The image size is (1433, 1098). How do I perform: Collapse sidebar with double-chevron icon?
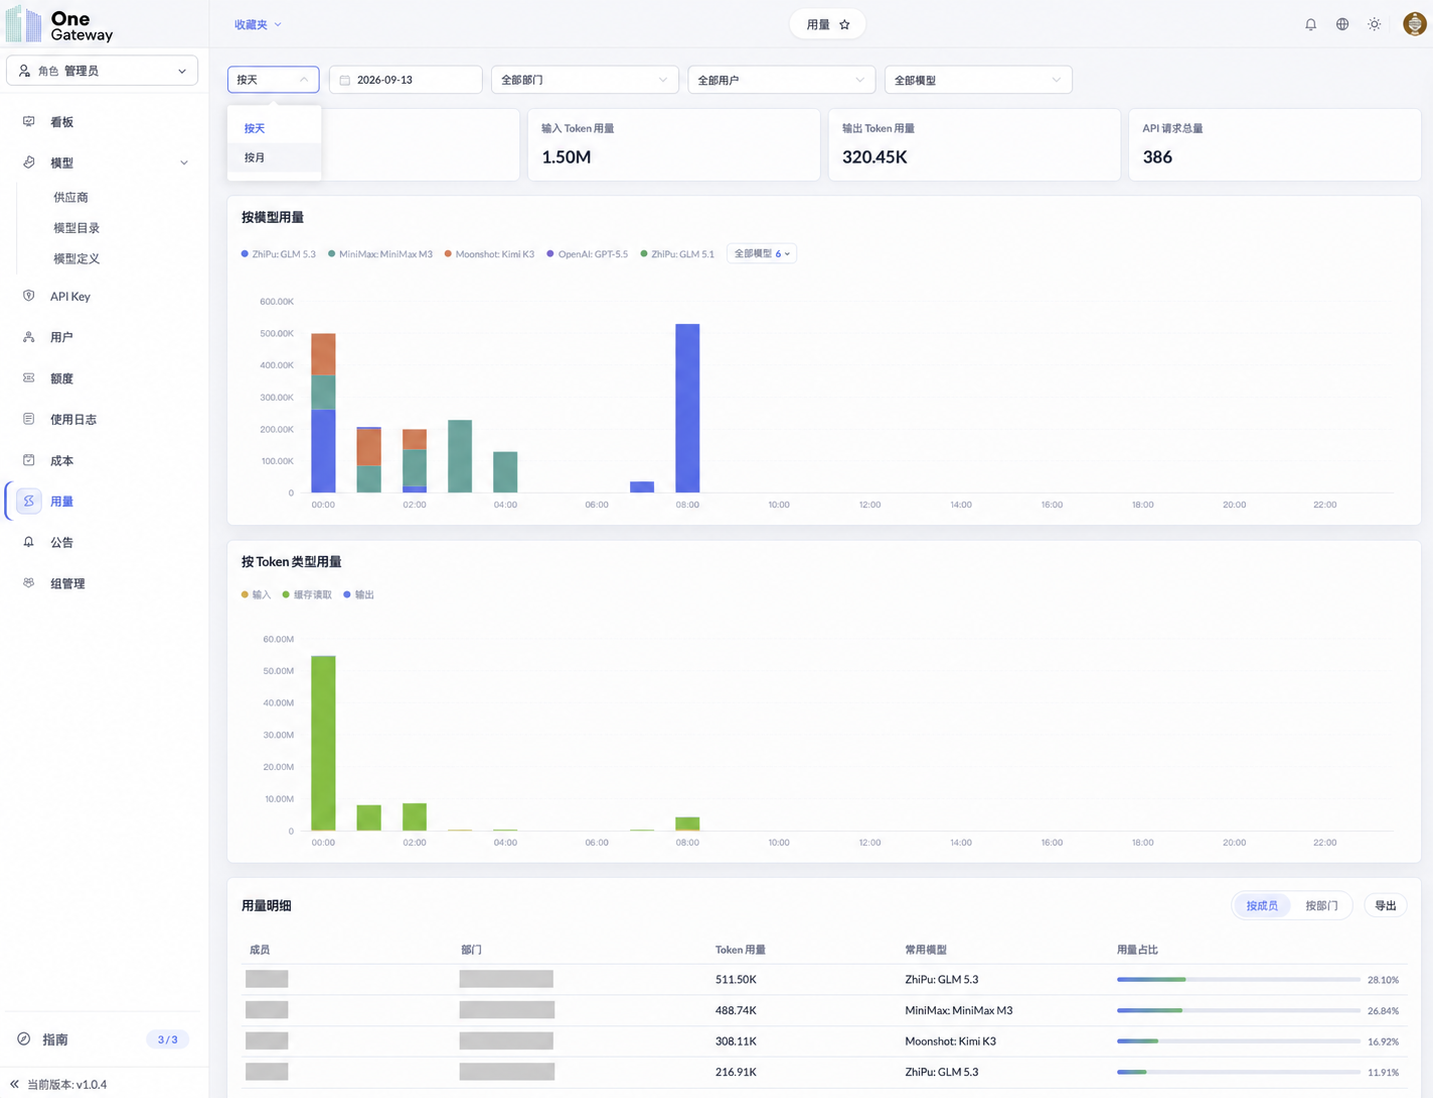click(x=14, y=1084)
